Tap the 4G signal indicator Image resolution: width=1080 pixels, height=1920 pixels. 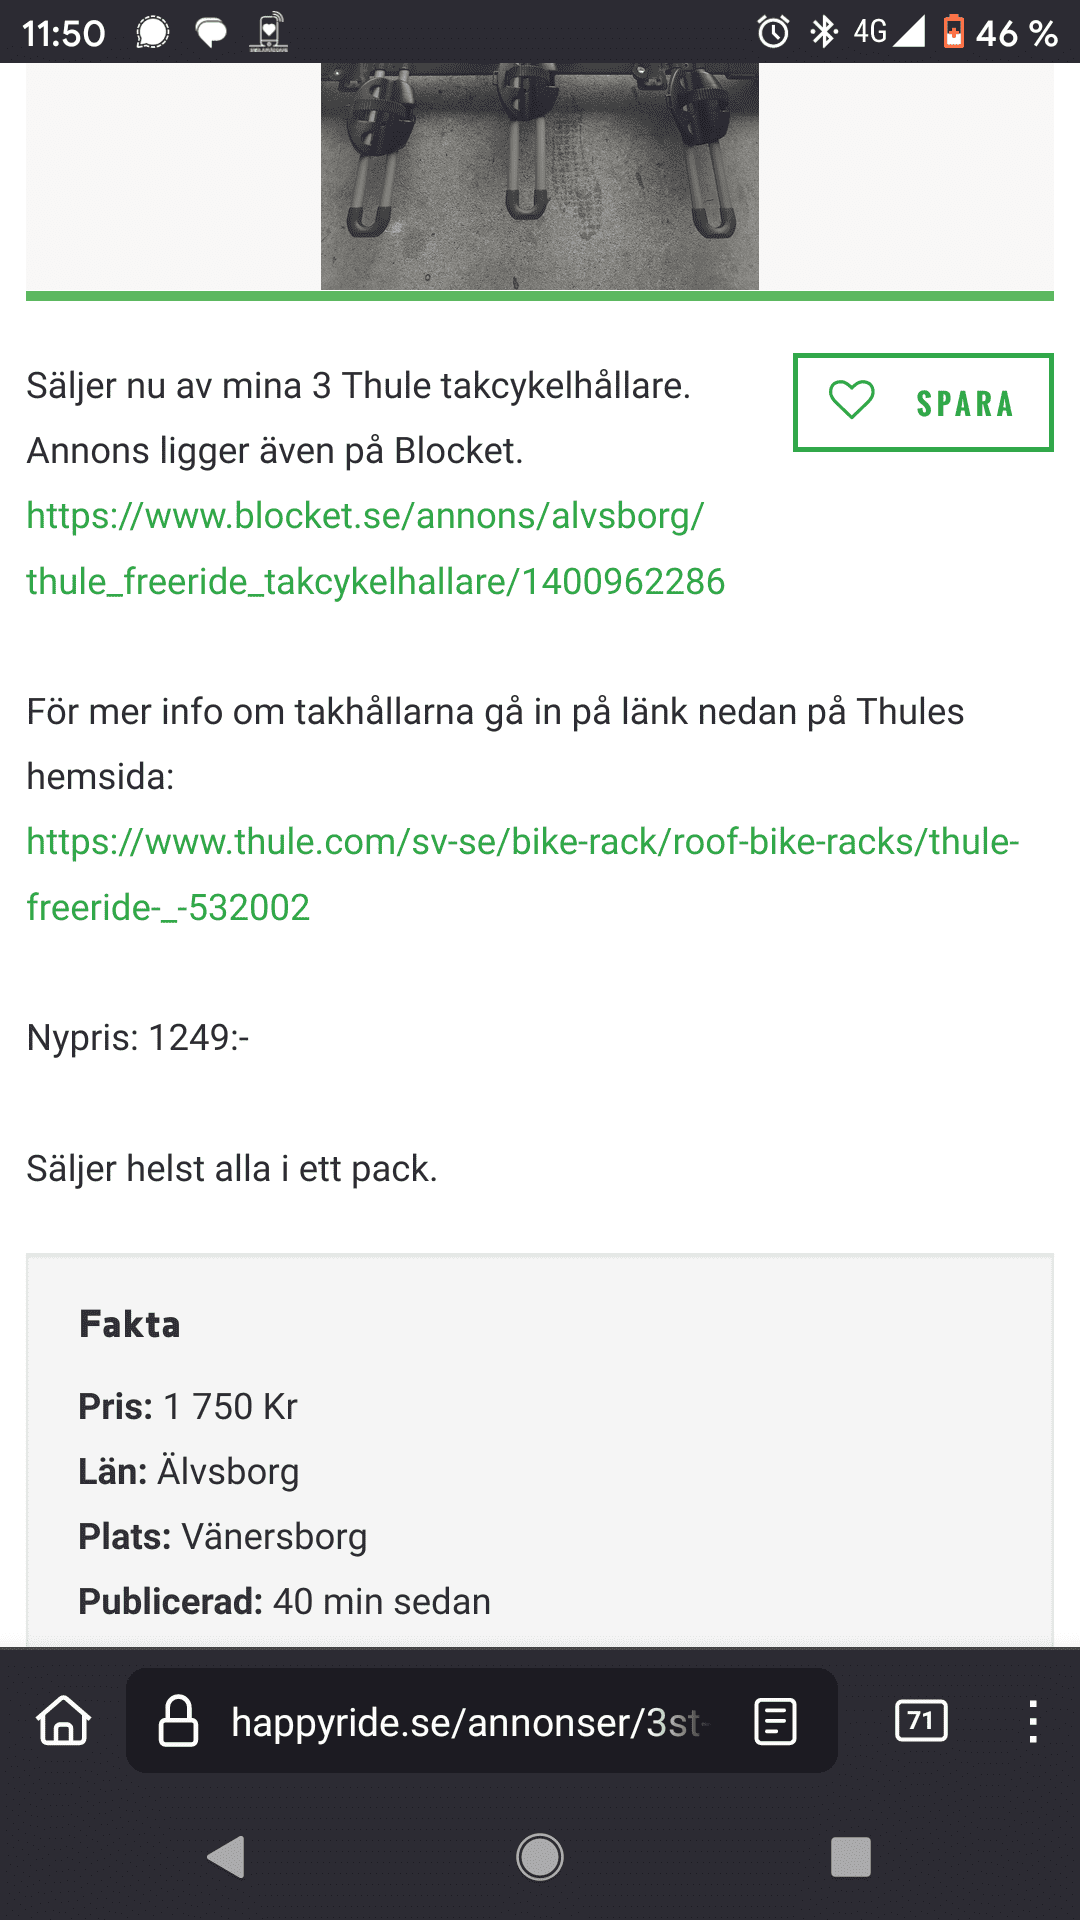[889, 32]
